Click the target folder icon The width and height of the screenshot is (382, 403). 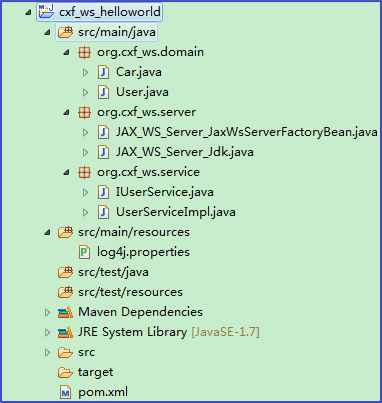point(65,372)
